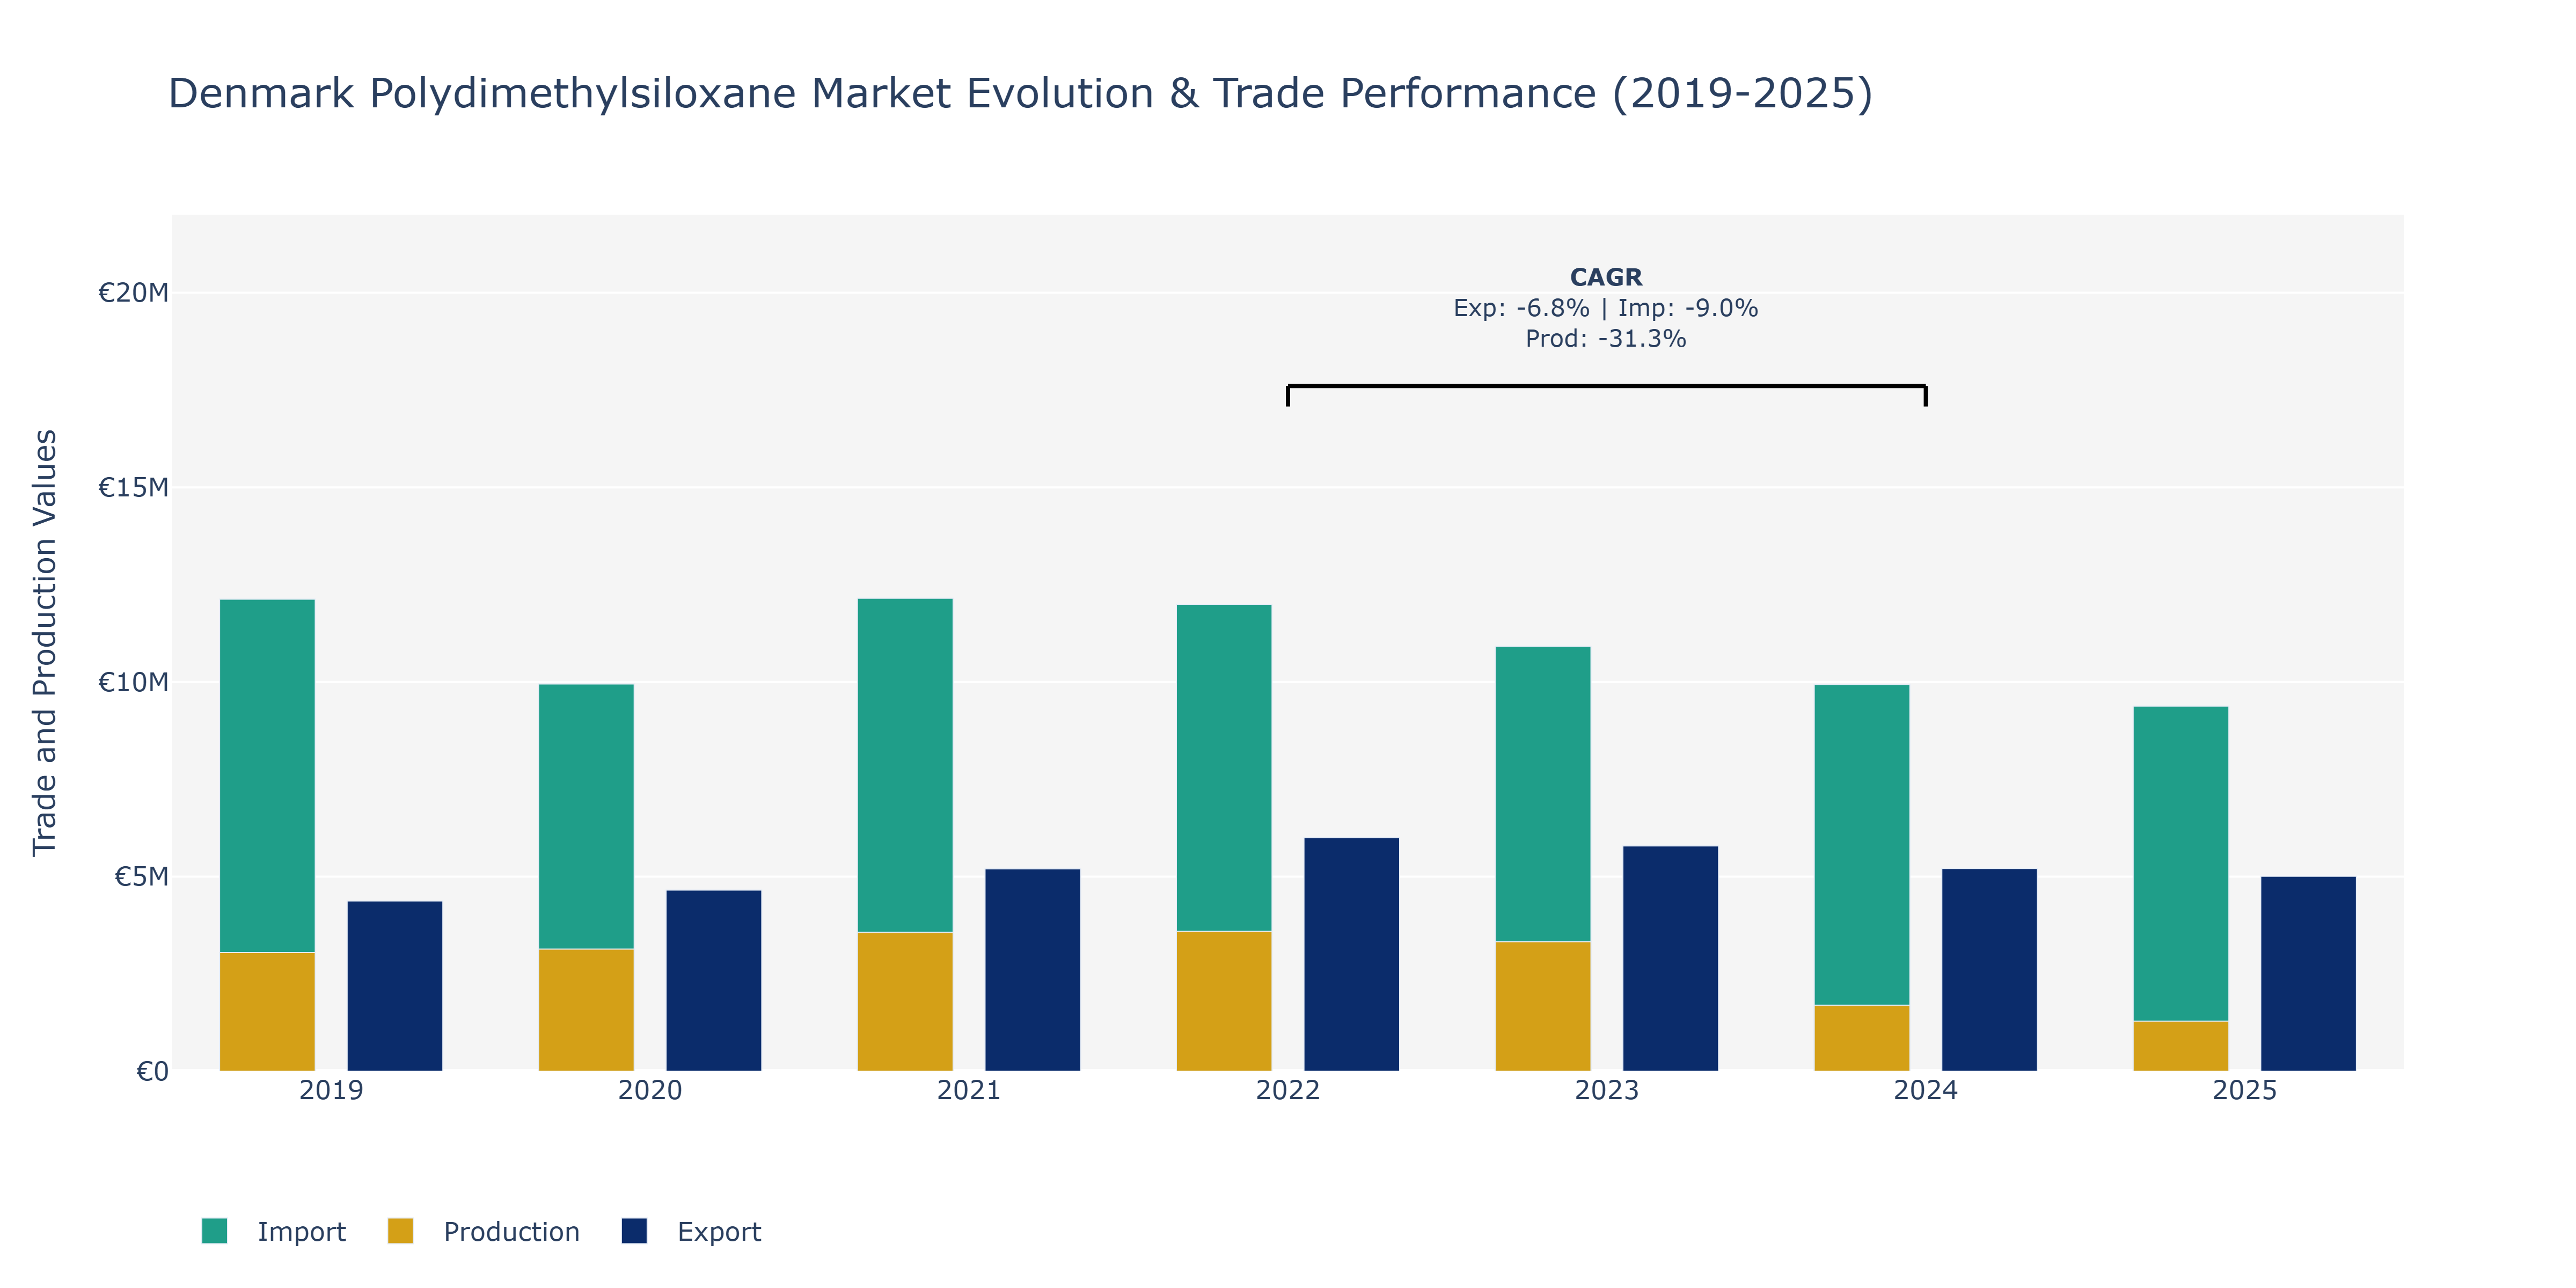Click the 2022 x-axis label
2576x1288 pixels.
1288,1090
